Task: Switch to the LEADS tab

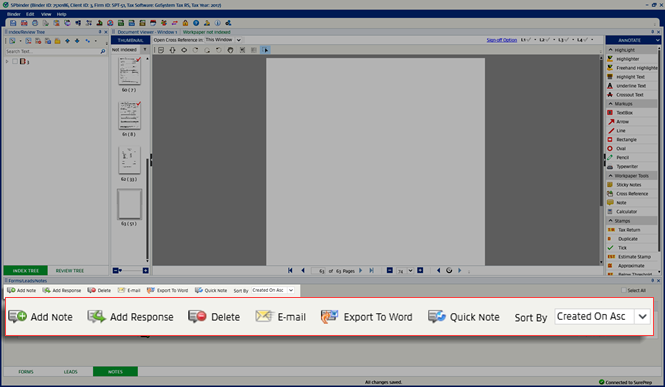Action: coord(70,372)
